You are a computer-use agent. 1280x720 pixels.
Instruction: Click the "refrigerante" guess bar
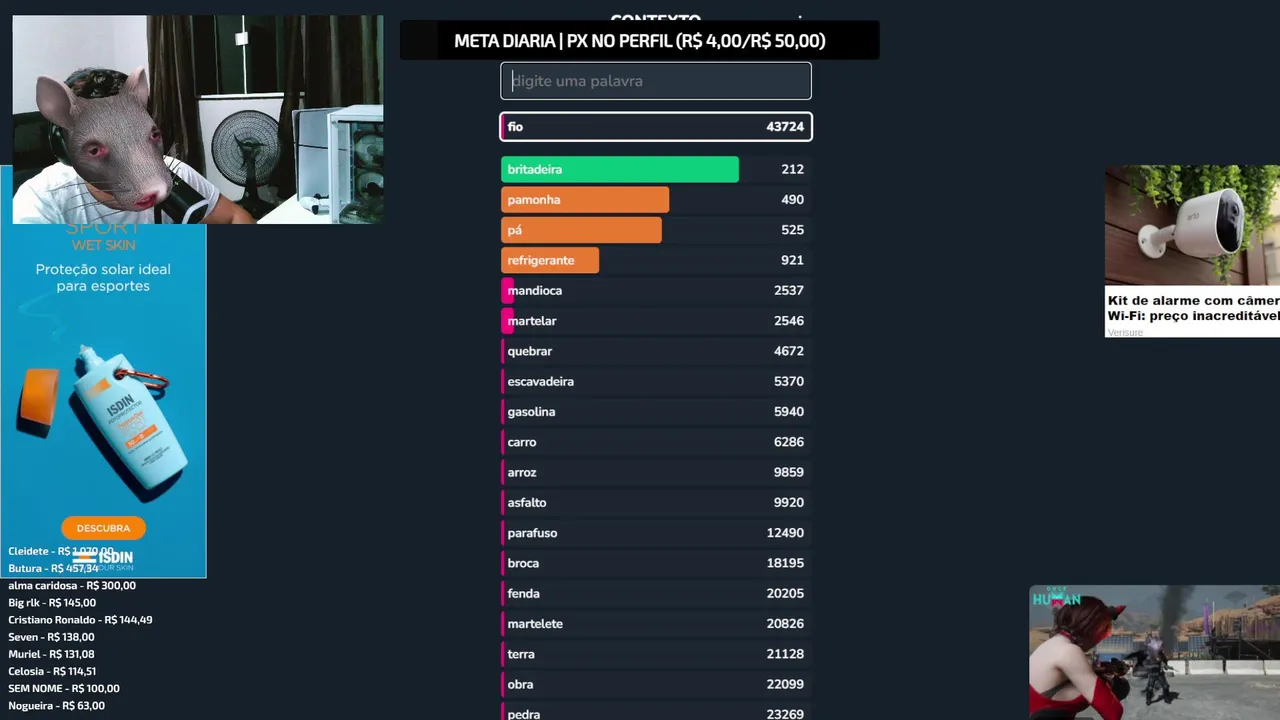pyautogui.click(x=550, y=260)
